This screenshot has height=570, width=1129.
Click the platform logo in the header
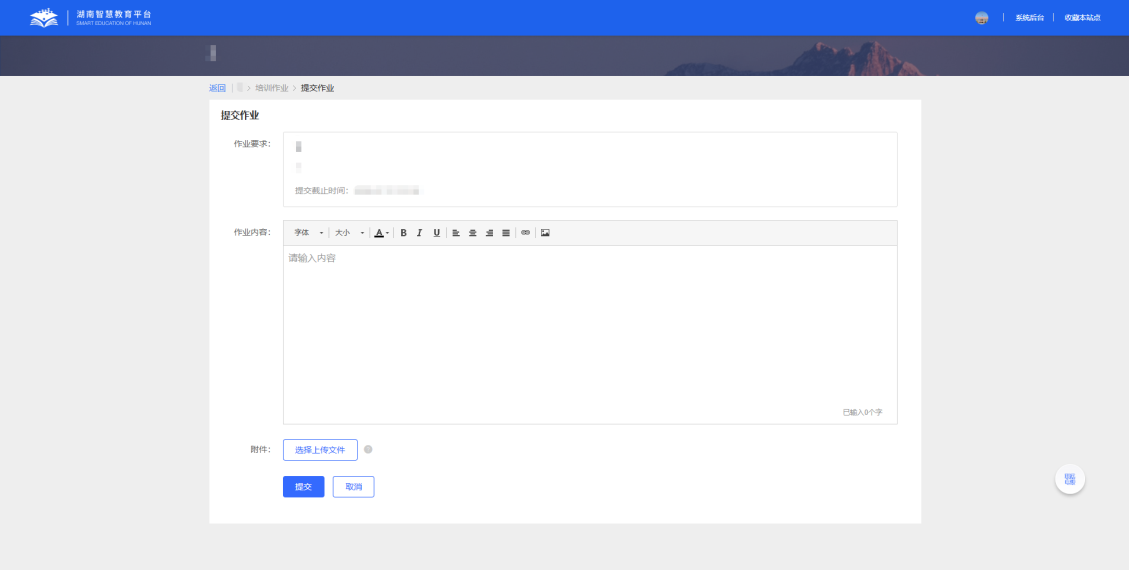coord(91,18)
